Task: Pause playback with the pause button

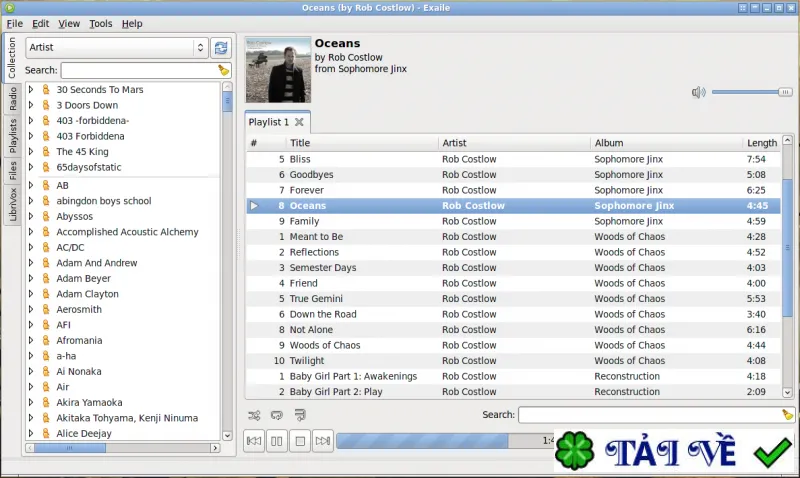Action: [277, 441]
